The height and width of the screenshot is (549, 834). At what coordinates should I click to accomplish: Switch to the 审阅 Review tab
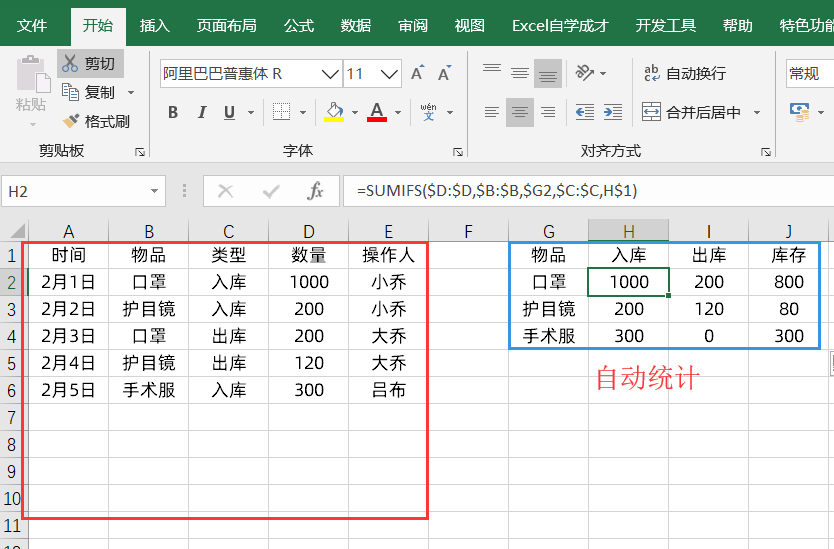(x=413, y=26)
